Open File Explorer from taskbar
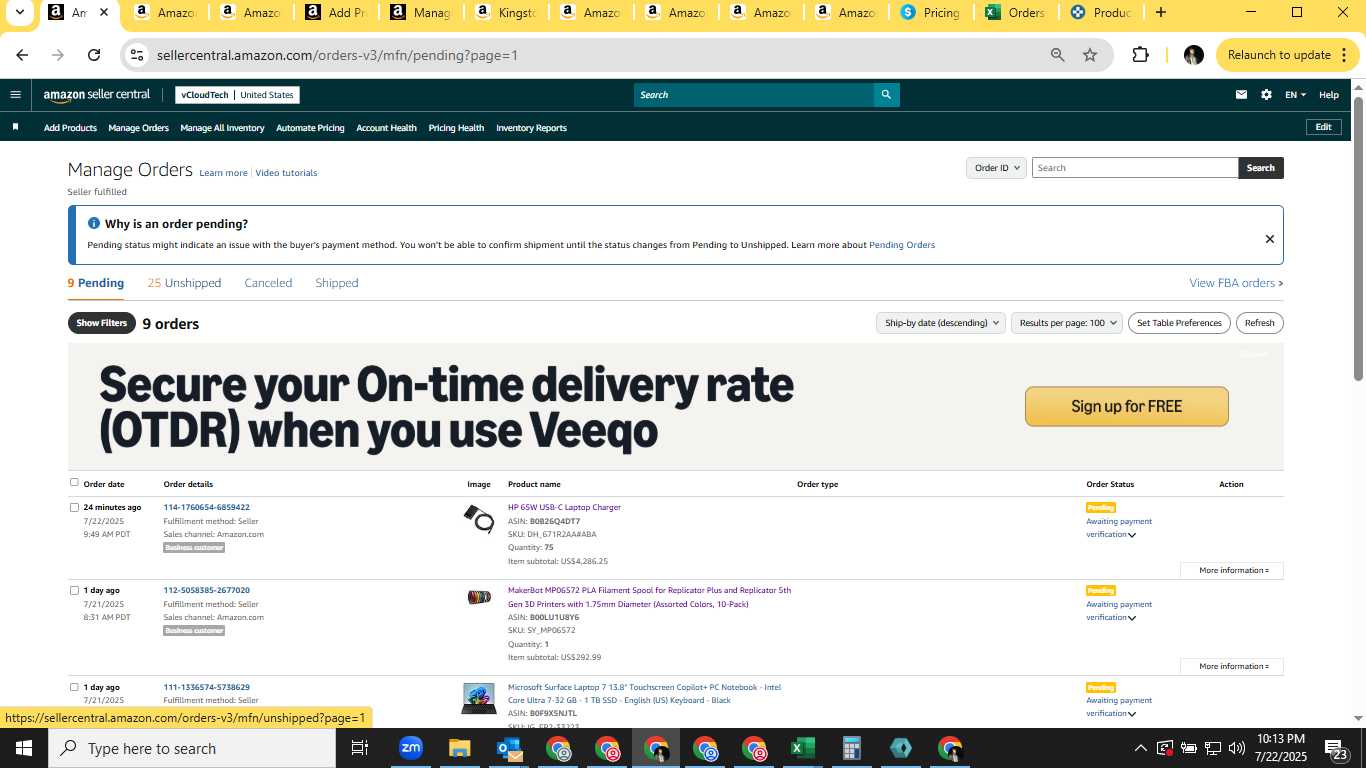Screen dimensions: 1366x768 coord(459,748)
